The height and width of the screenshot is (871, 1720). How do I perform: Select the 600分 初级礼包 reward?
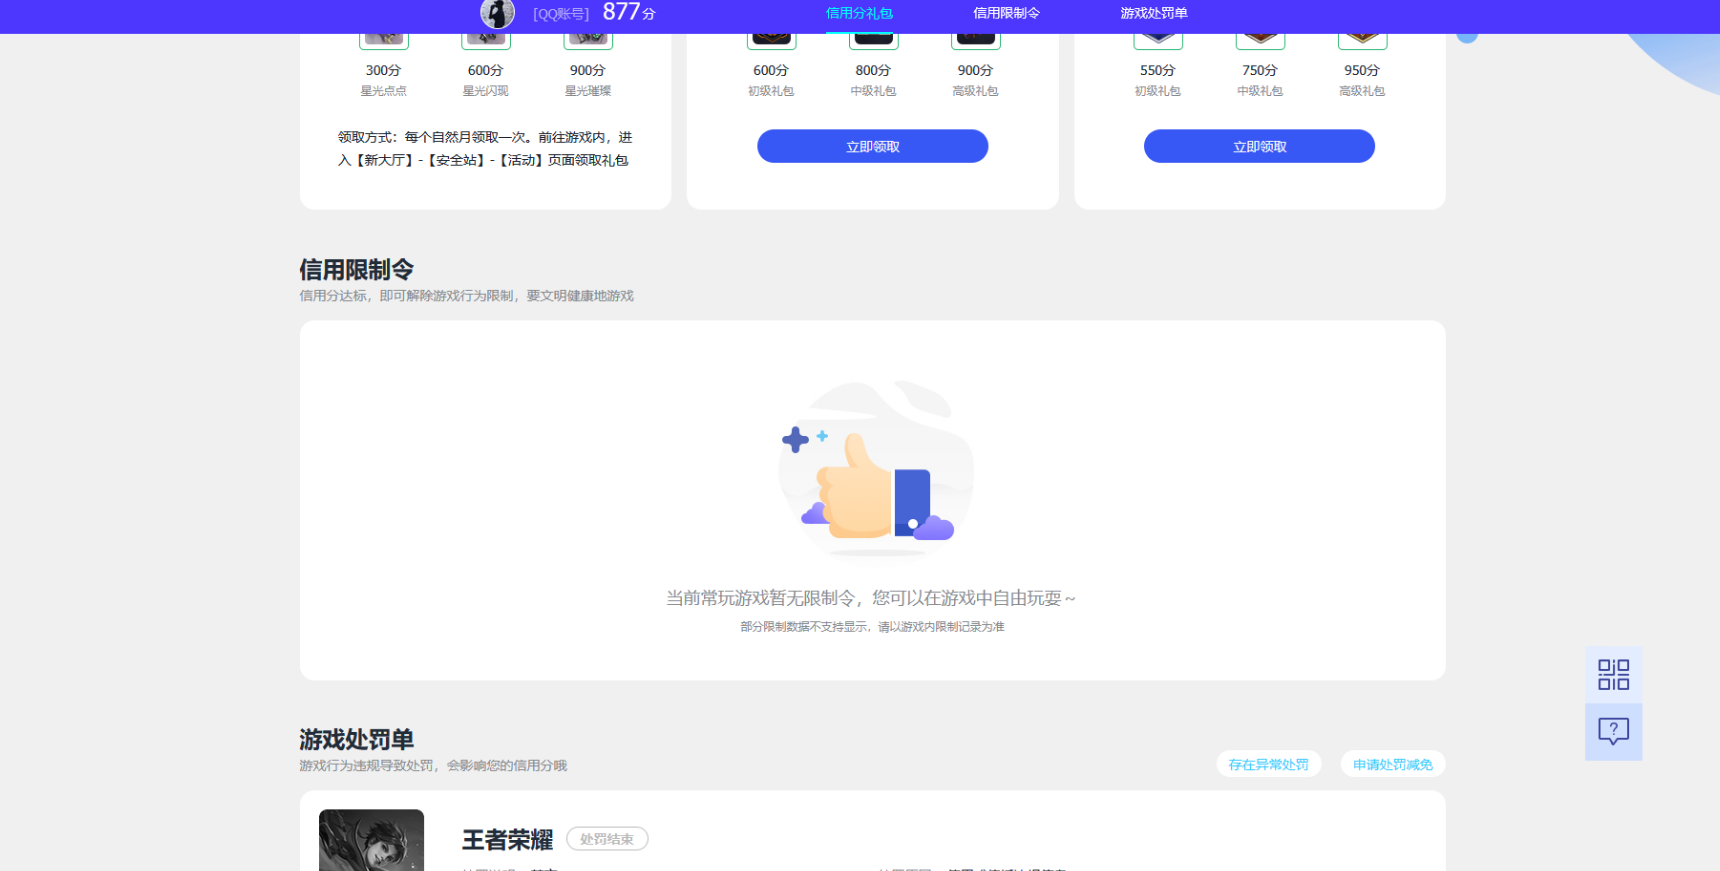(x=771, y=66)
